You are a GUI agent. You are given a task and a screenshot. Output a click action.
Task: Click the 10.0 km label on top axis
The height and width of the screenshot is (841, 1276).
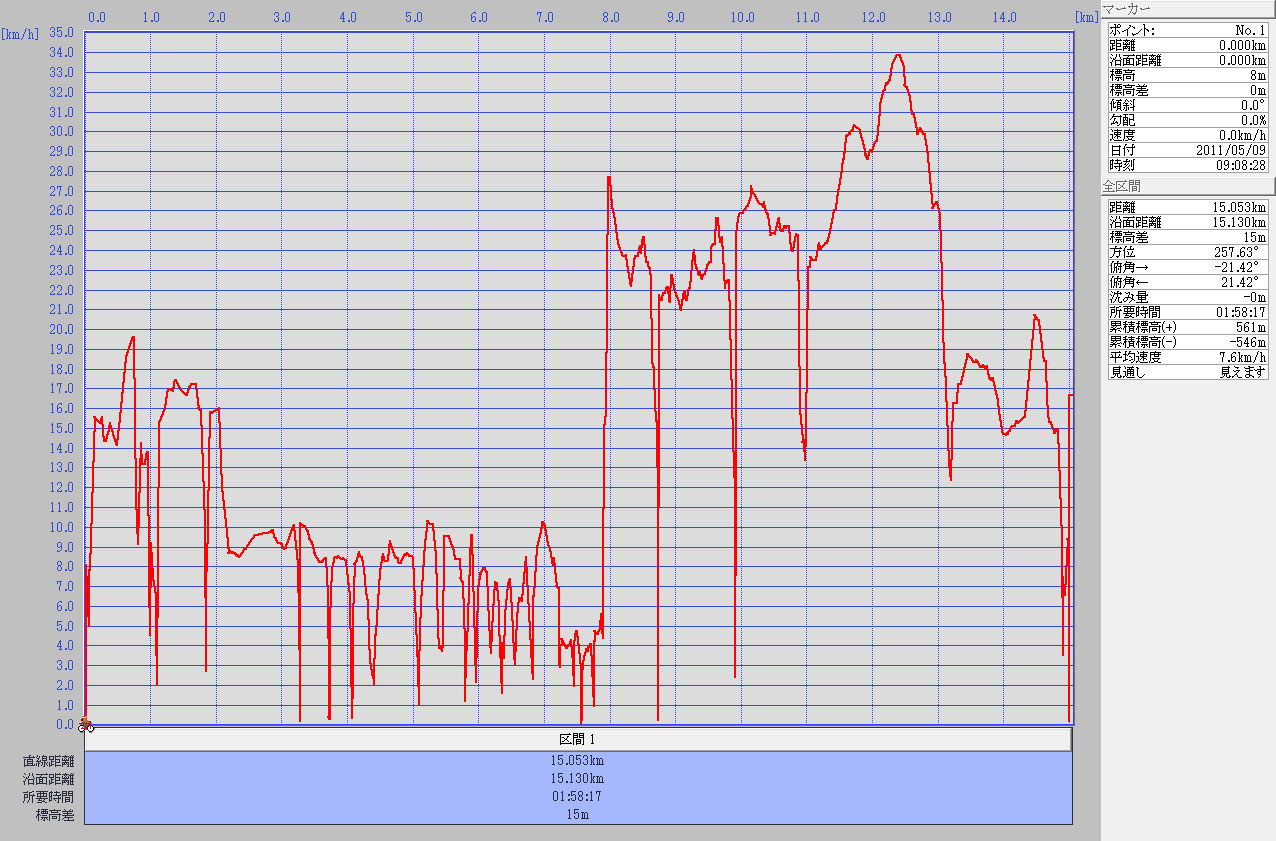(742, 17)
